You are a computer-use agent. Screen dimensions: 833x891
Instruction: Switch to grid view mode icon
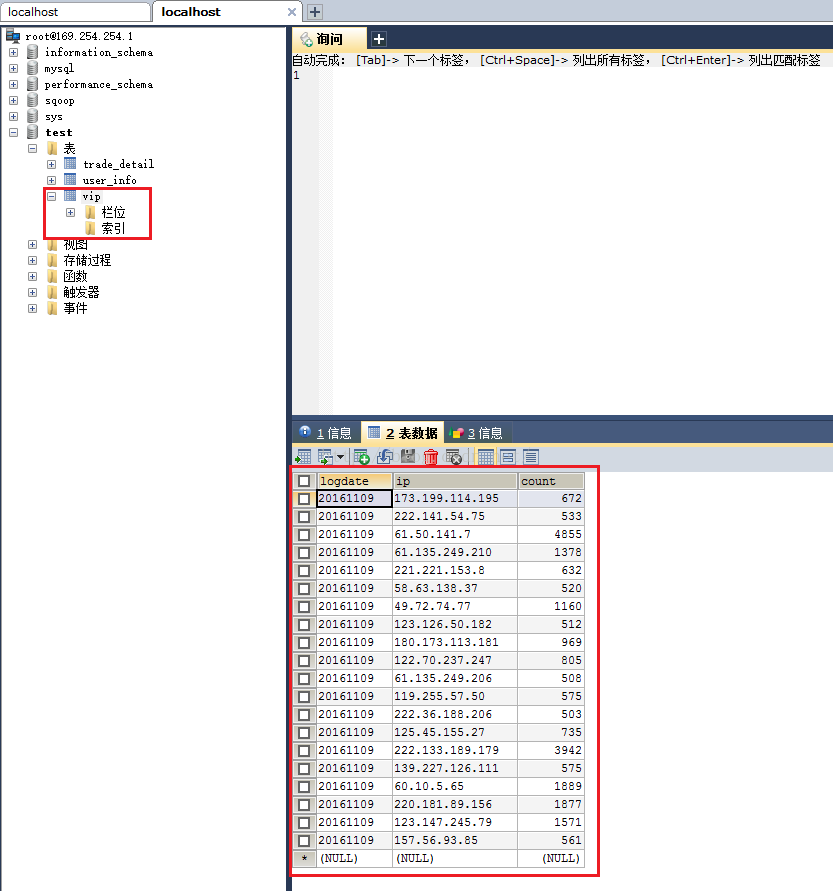coord(485,456)
